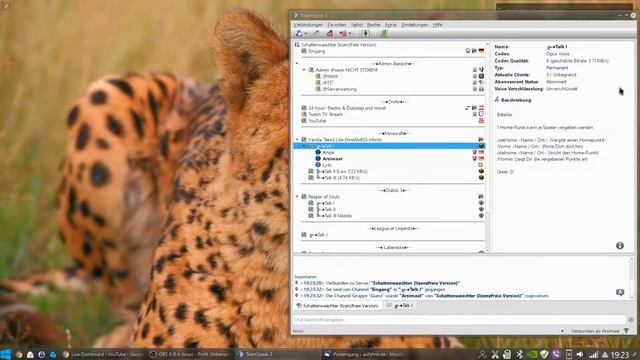Switch to the Schattenwaechter chat tab
The image size is (640, 360).
pyautogui.click(x=337, y=306)
